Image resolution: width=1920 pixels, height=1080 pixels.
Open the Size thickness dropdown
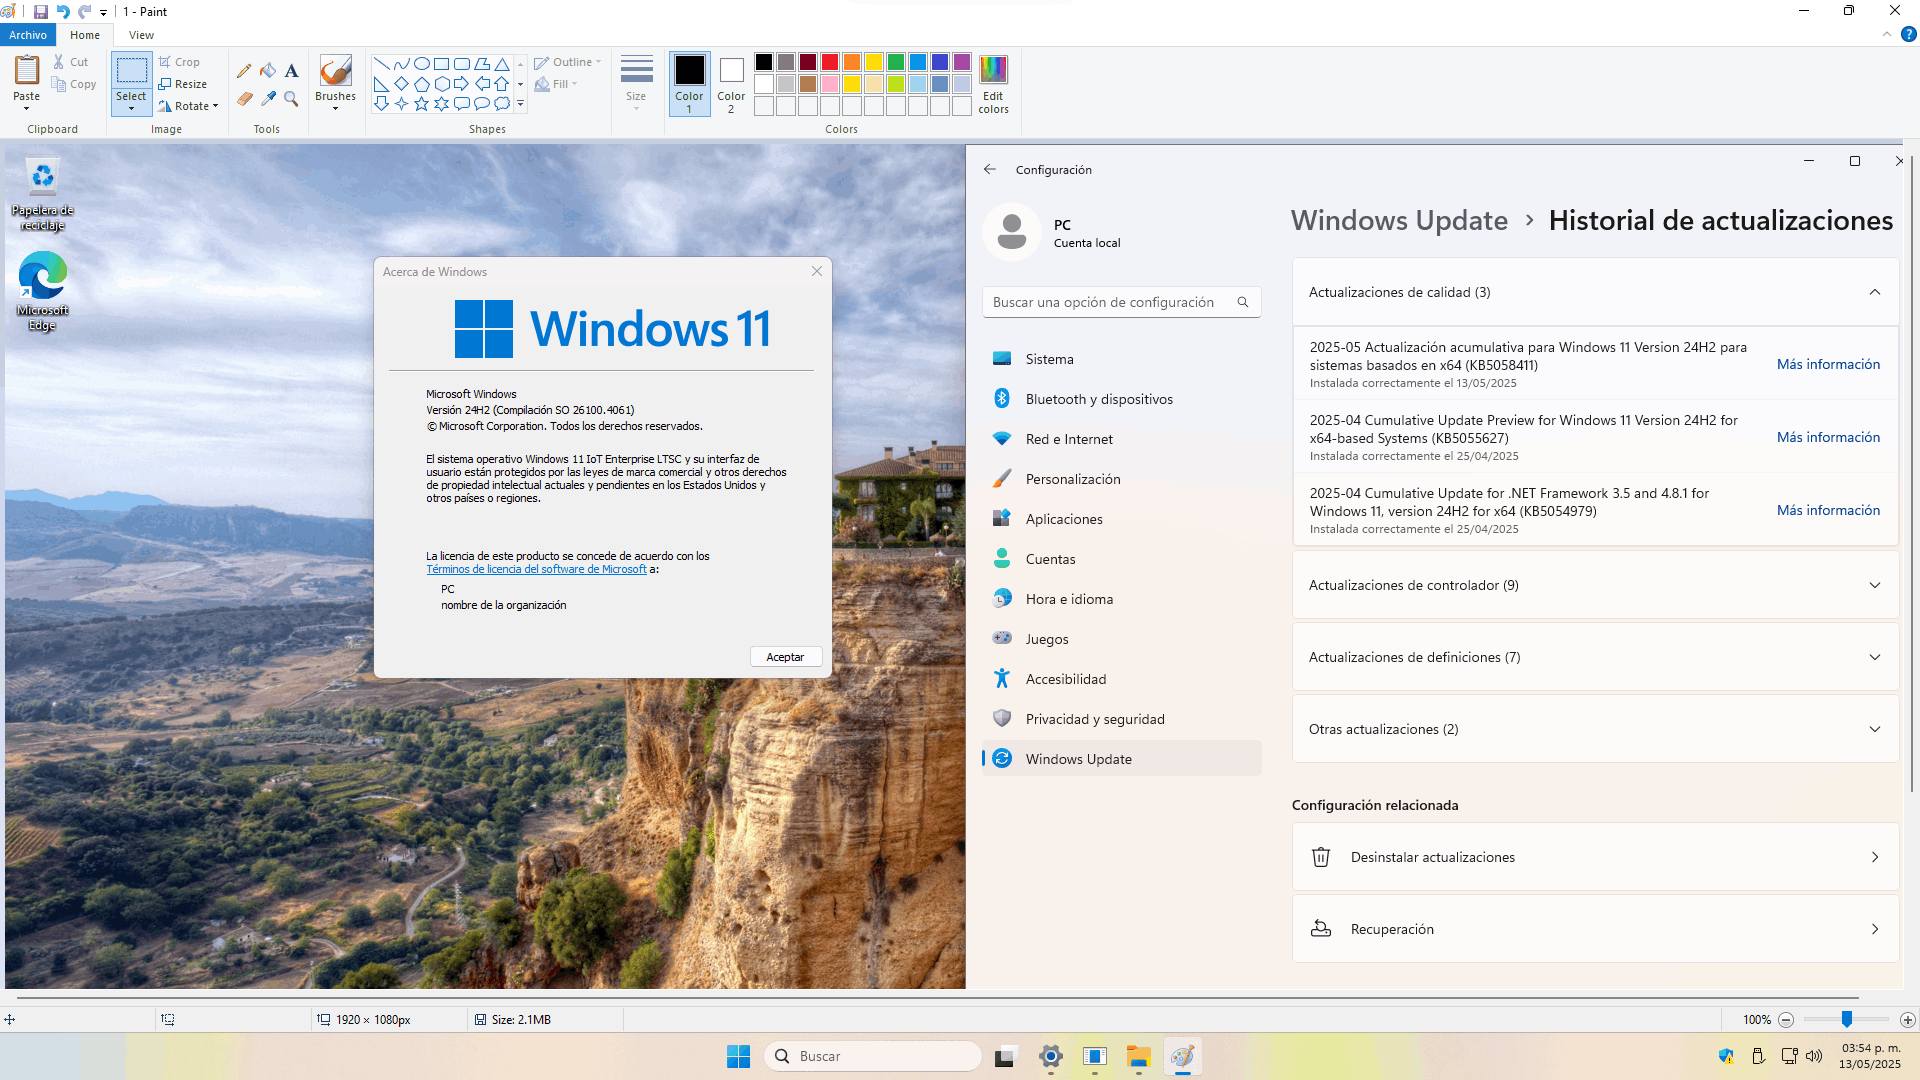pyautogui.click(x=636, y=84)
